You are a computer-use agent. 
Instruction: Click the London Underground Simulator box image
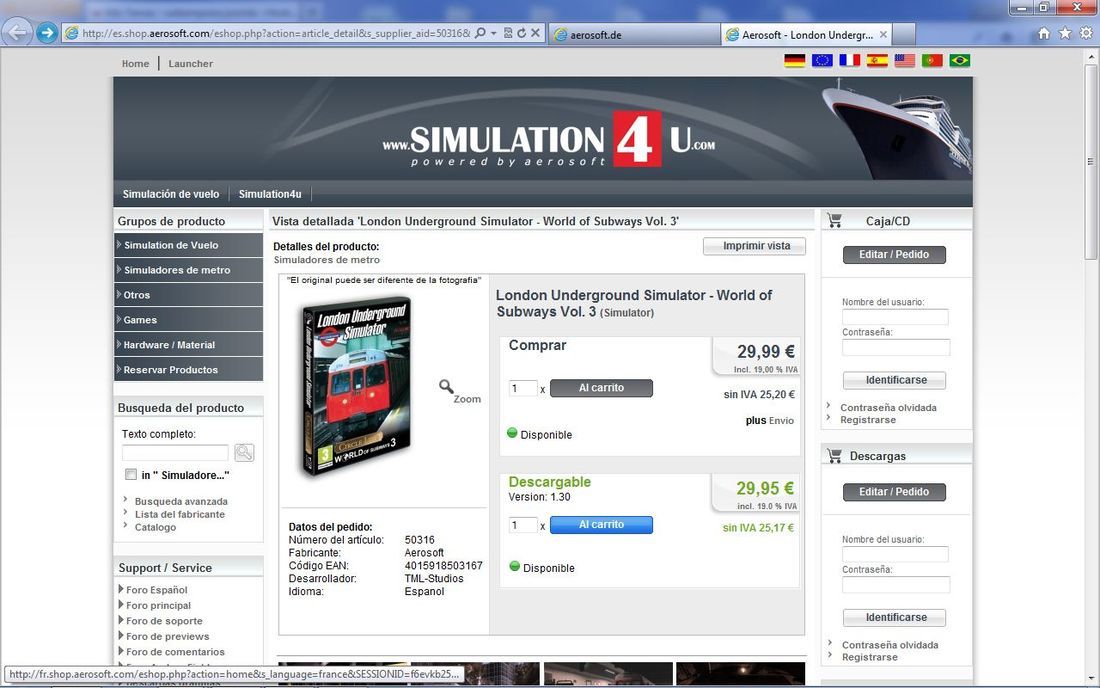tap(356, 386)
